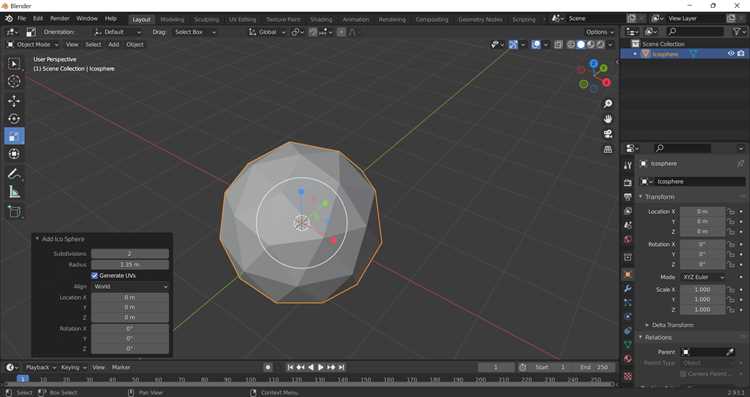The width and height of the screenshot is (750, 397).
Task: Switch to solid viewport shading
Action: coord(581,44)
